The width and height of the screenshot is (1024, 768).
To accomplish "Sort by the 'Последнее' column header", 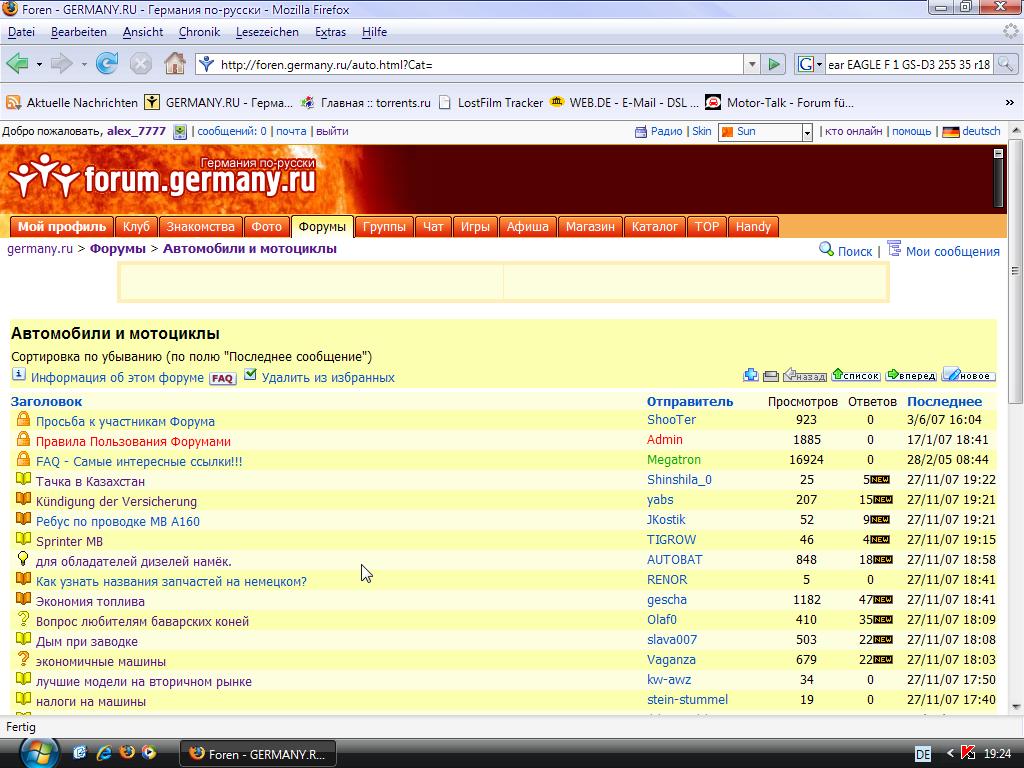I will [x=944, y=401].
